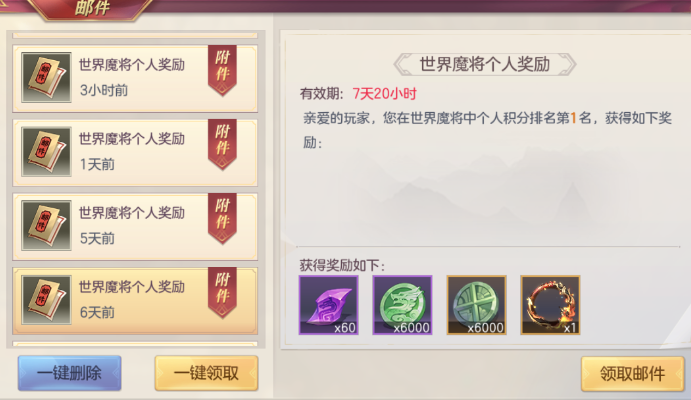691x400 pixels.
Task: Open the 世界魔将个人奖励 mail from 5天前
Action: (x=135, y=226)
